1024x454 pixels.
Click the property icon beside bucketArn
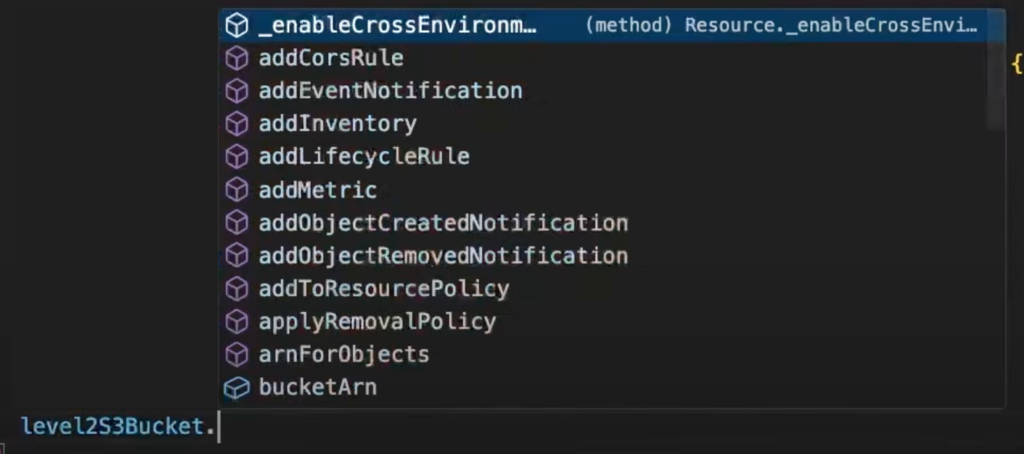click(x=236, y=387)
